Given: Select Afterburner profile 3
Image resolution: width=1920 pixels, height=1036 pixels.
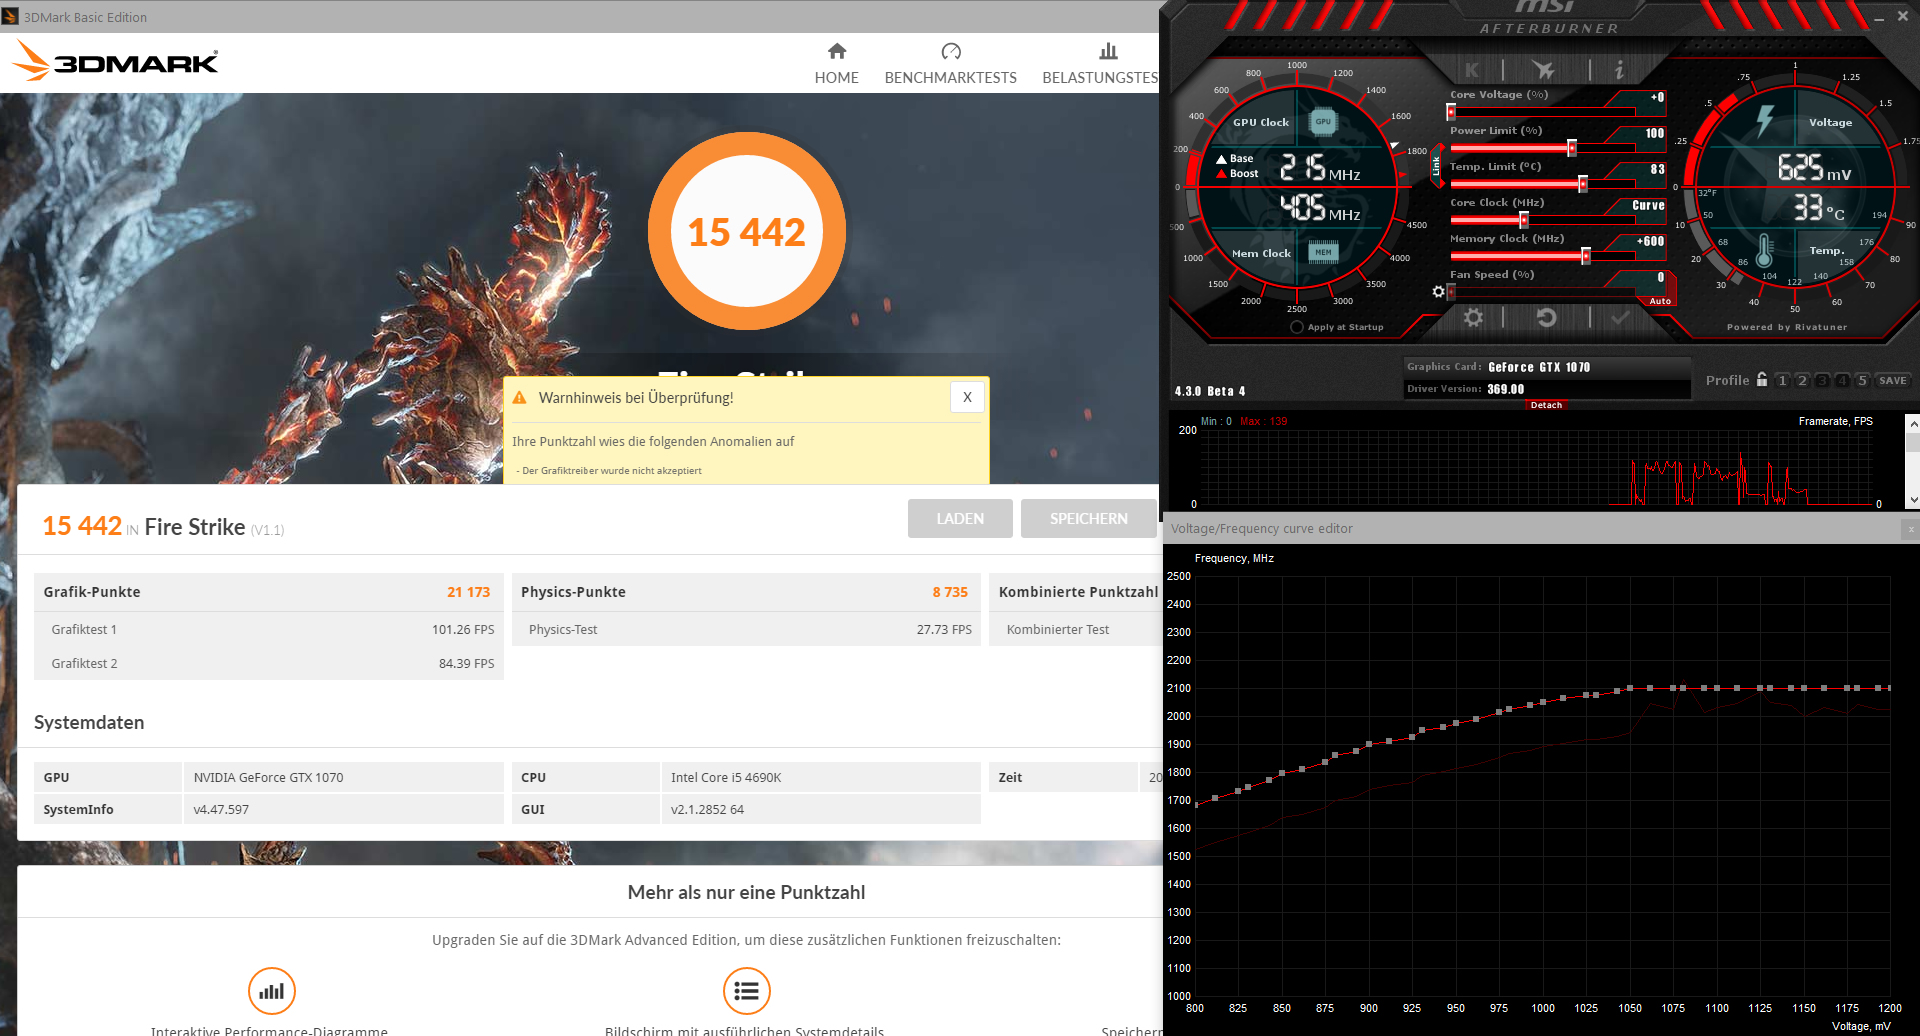Looking at the screenshot, I should click(1822, 381).
